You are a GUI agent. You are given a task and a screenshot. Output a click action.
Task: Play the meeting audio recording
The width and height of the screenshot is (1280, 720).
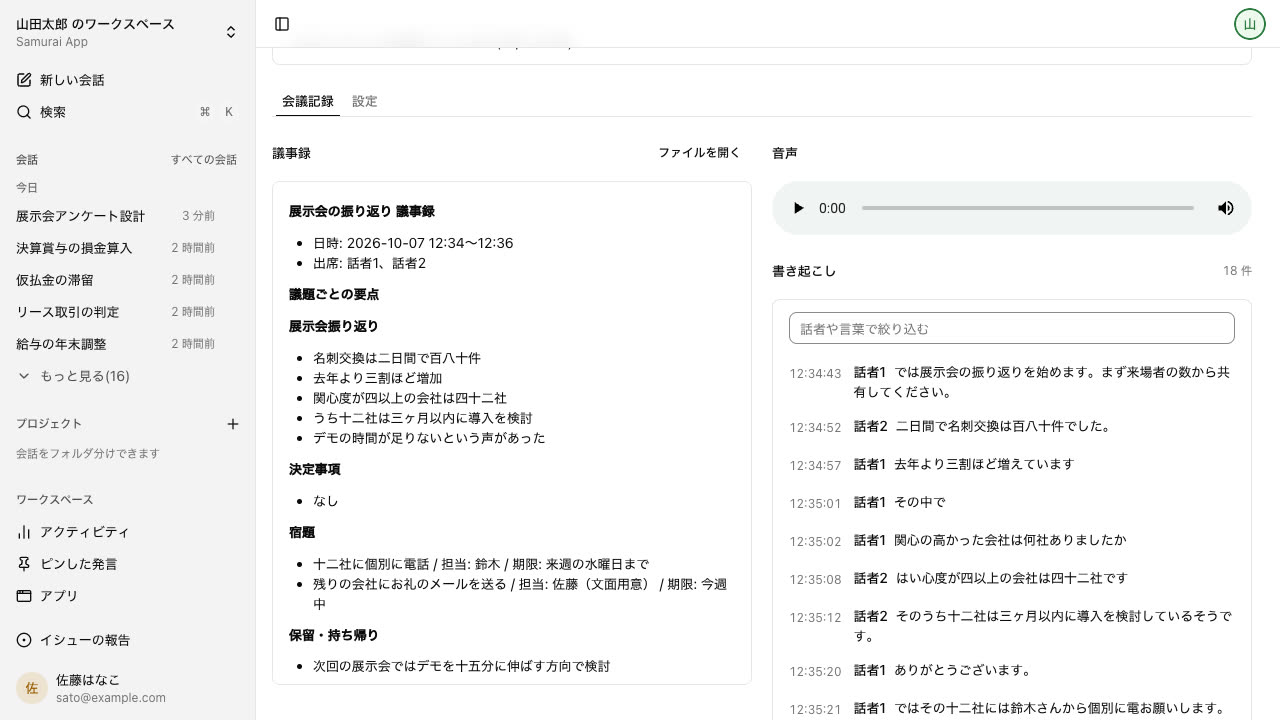(798, 208)
